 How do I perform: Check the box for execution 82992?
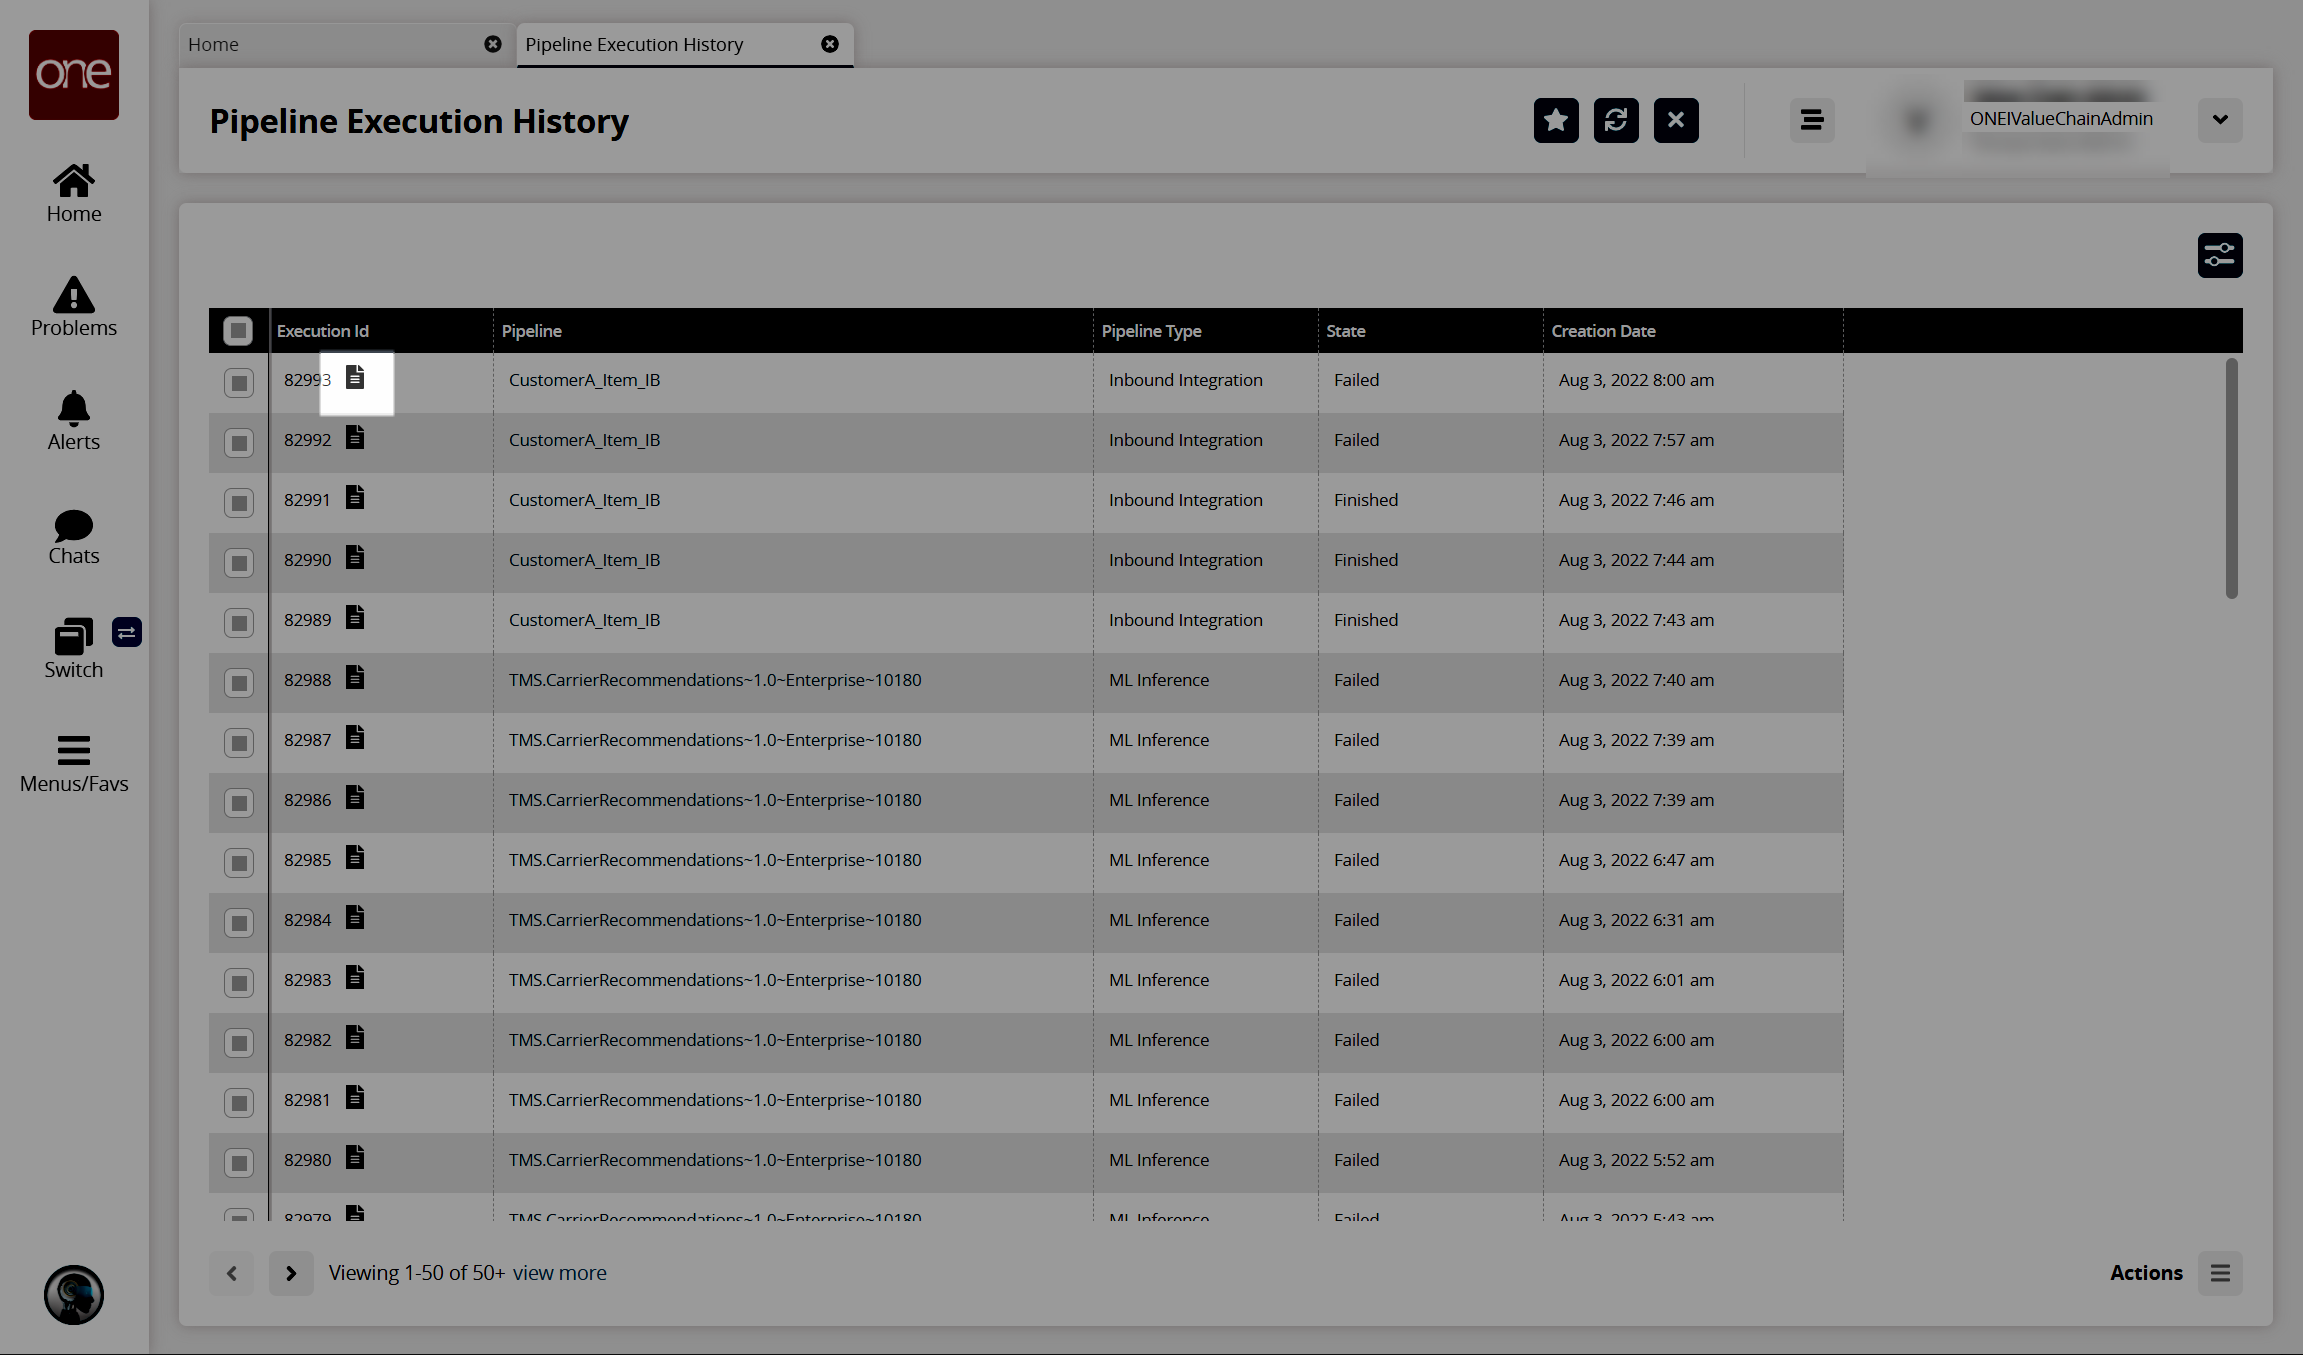click(x=238, y=442)
